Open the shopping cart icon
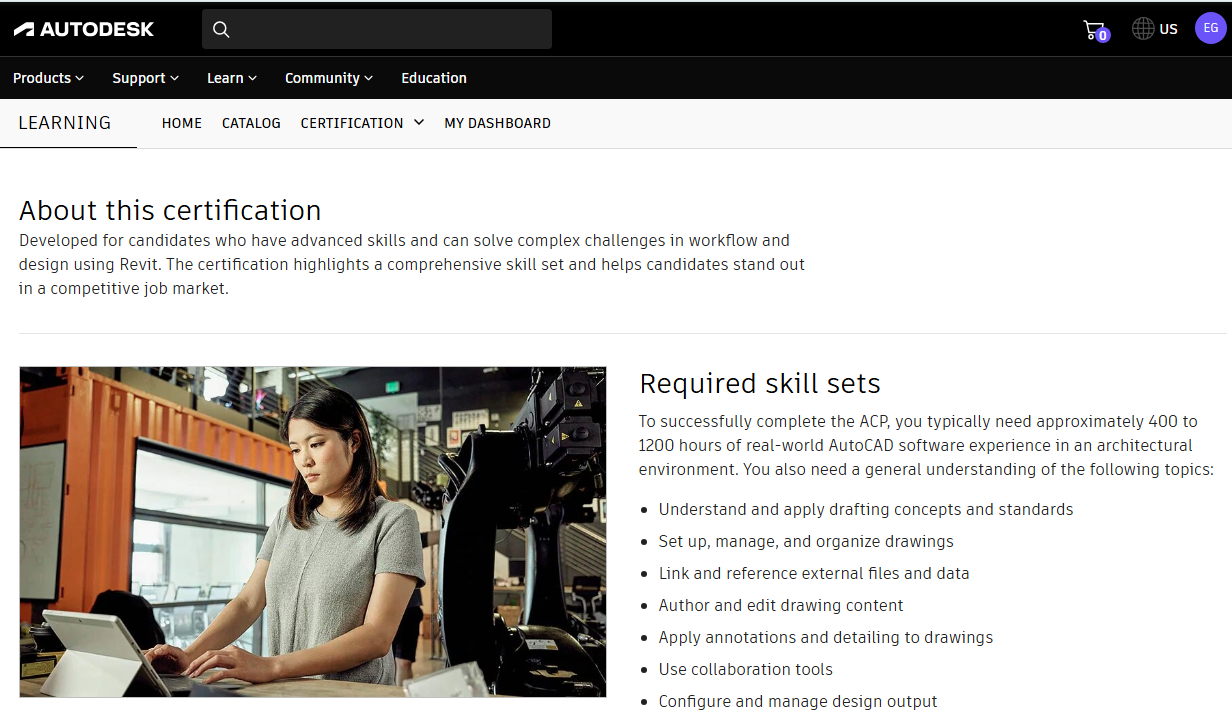This screenshot has width=1232, height=721. [1095, 30]
